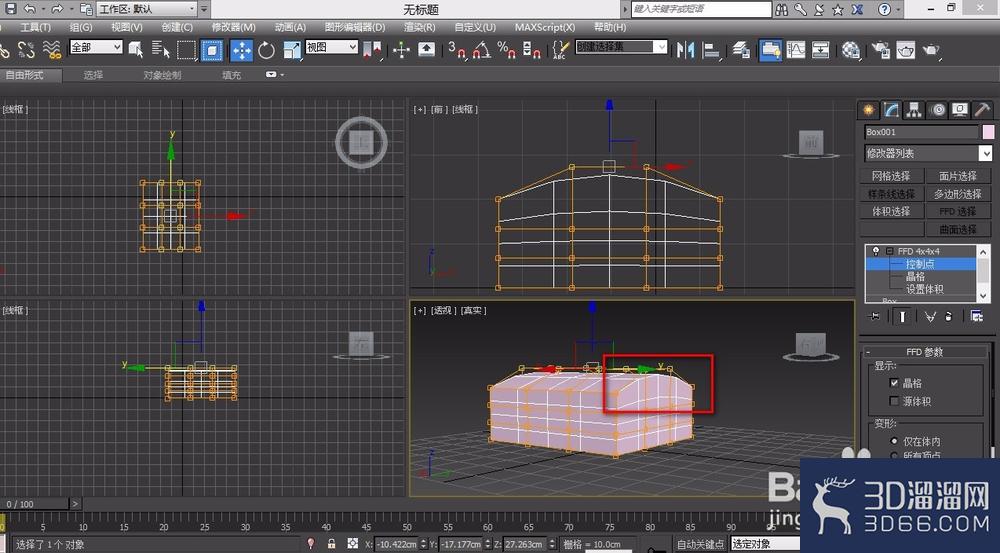Redo the action with the forward arrow
The height and width of the screenshot is (553, 1000).
(57, 9)
